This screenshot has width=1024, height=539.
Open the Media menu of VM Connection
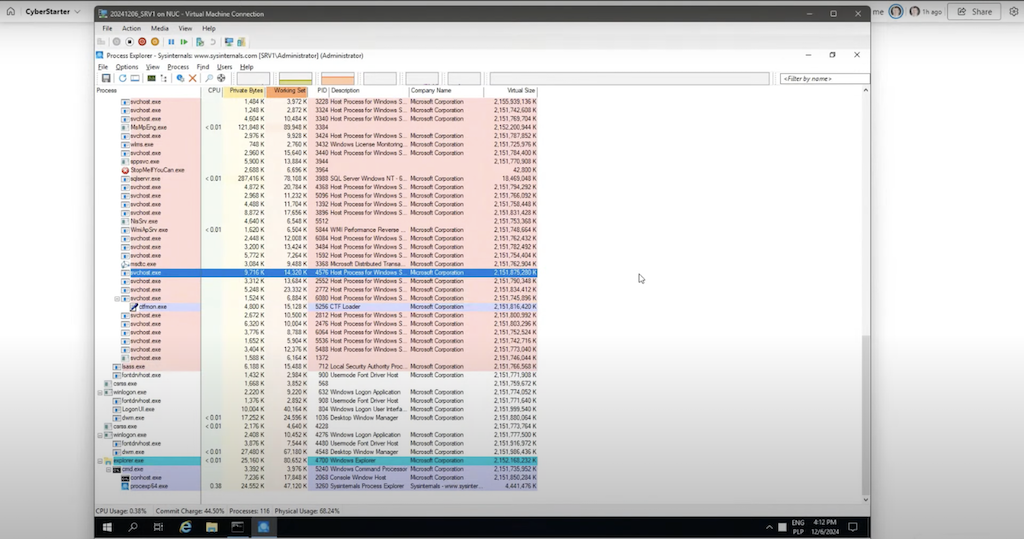159,29
